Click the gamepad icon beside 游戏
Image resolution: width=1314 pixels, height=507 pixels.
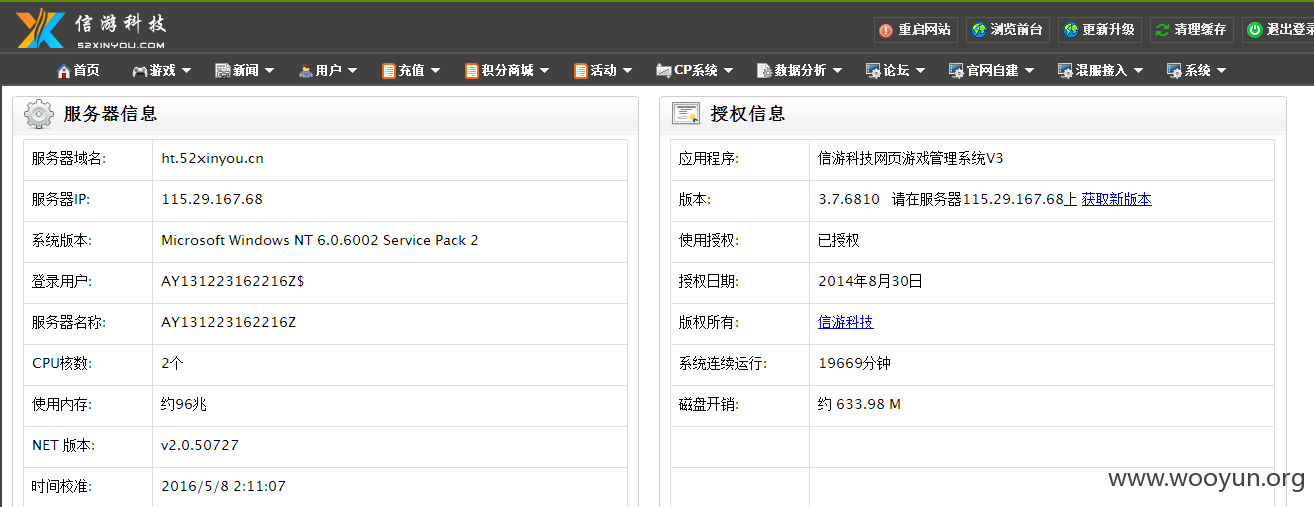coord(139,71)
